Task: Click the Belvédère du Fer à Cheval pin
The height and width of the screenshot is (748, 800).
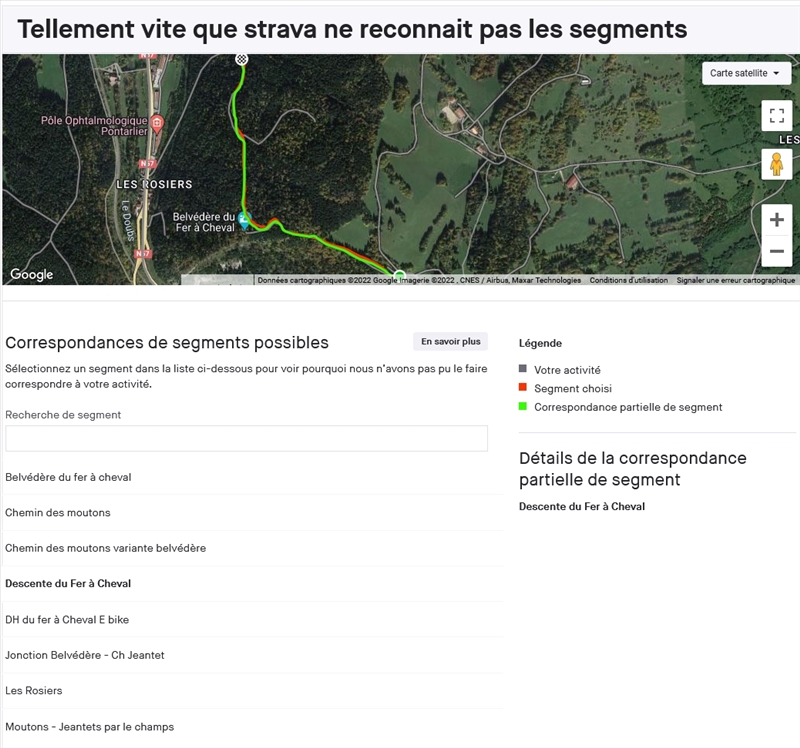Action: pyautogui.click(x=244, y=221)
